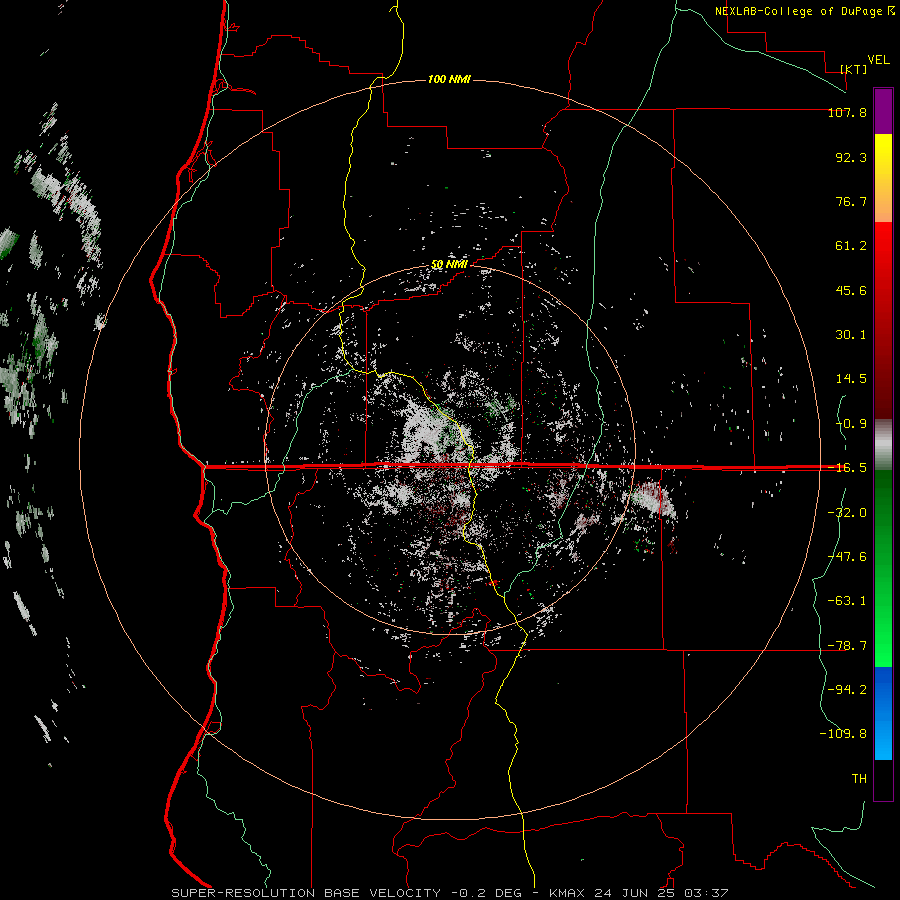Select the 45.6 scale value

coord(851,290)
